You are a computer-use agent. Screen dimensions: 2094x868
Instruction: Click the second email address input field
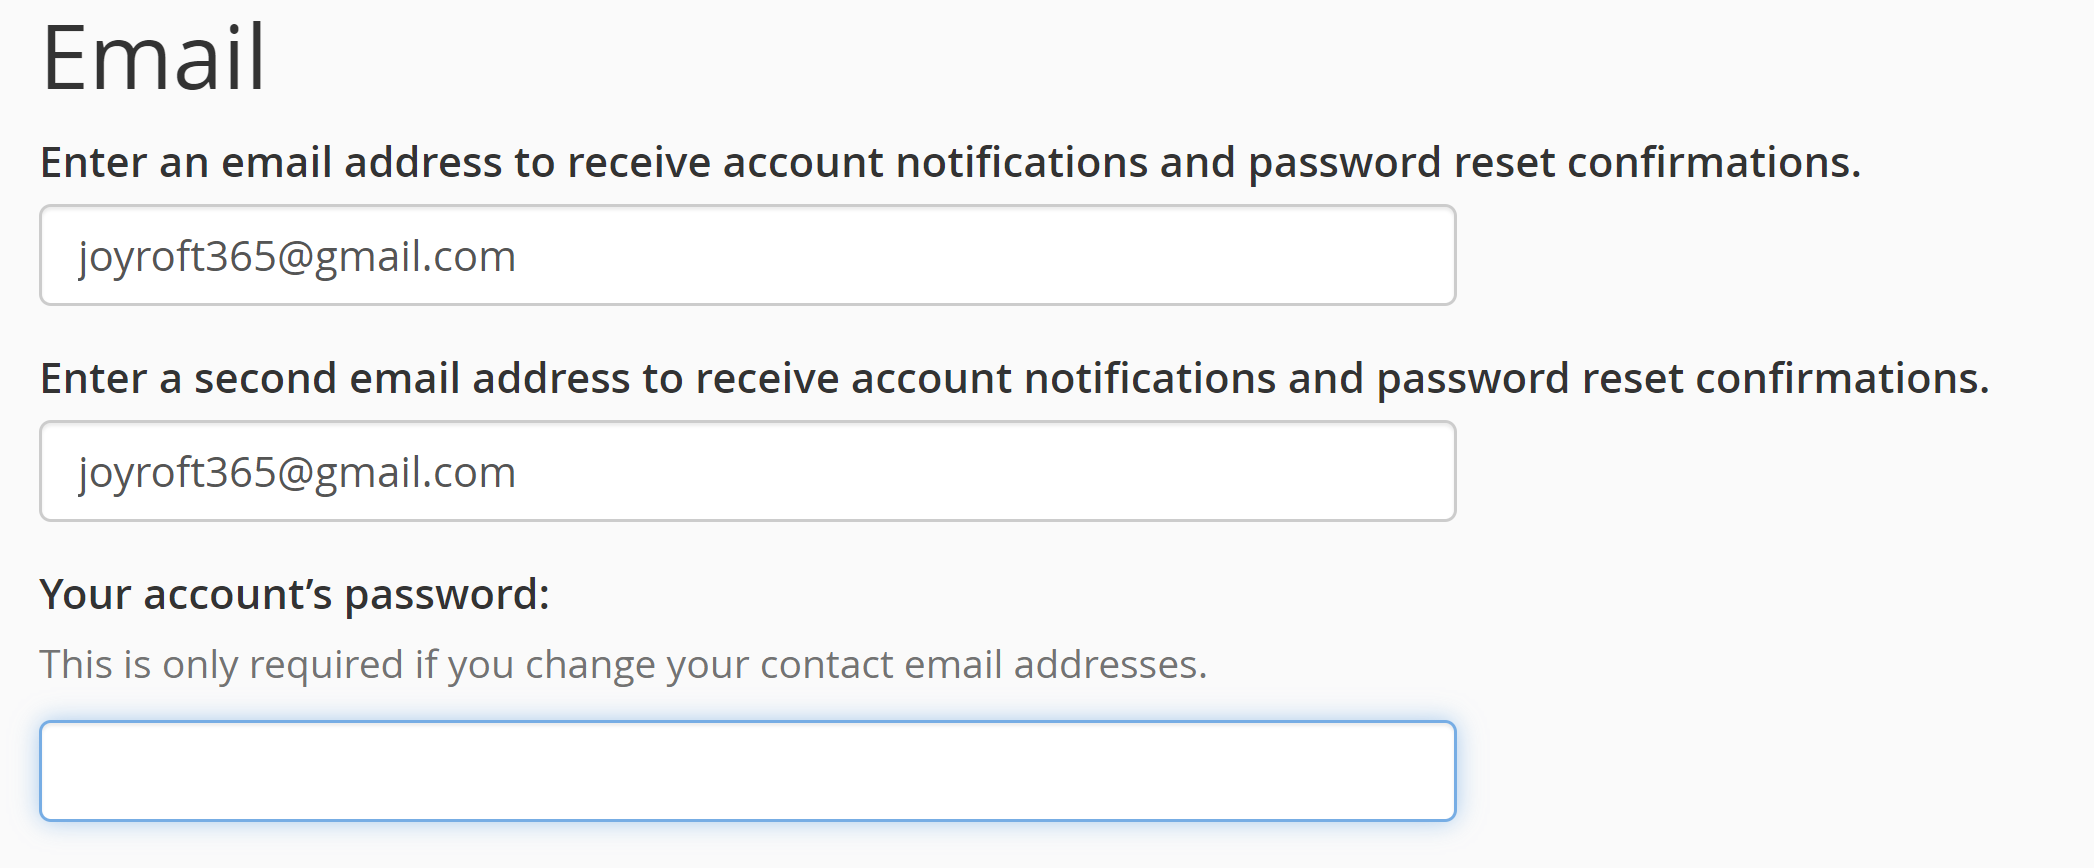coord(747,472)
